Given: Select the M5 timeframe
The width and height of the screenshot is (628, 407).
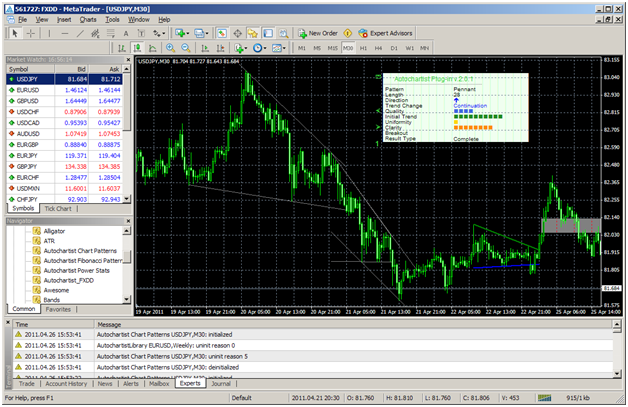Looking at the screenshot, I should (317, 48).
